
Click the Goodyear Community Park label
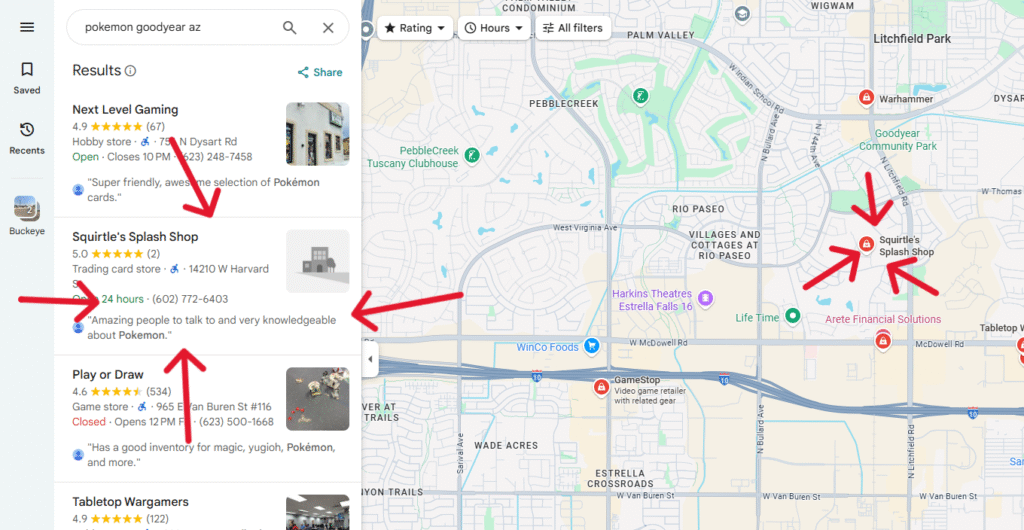(x=897, y=140)
